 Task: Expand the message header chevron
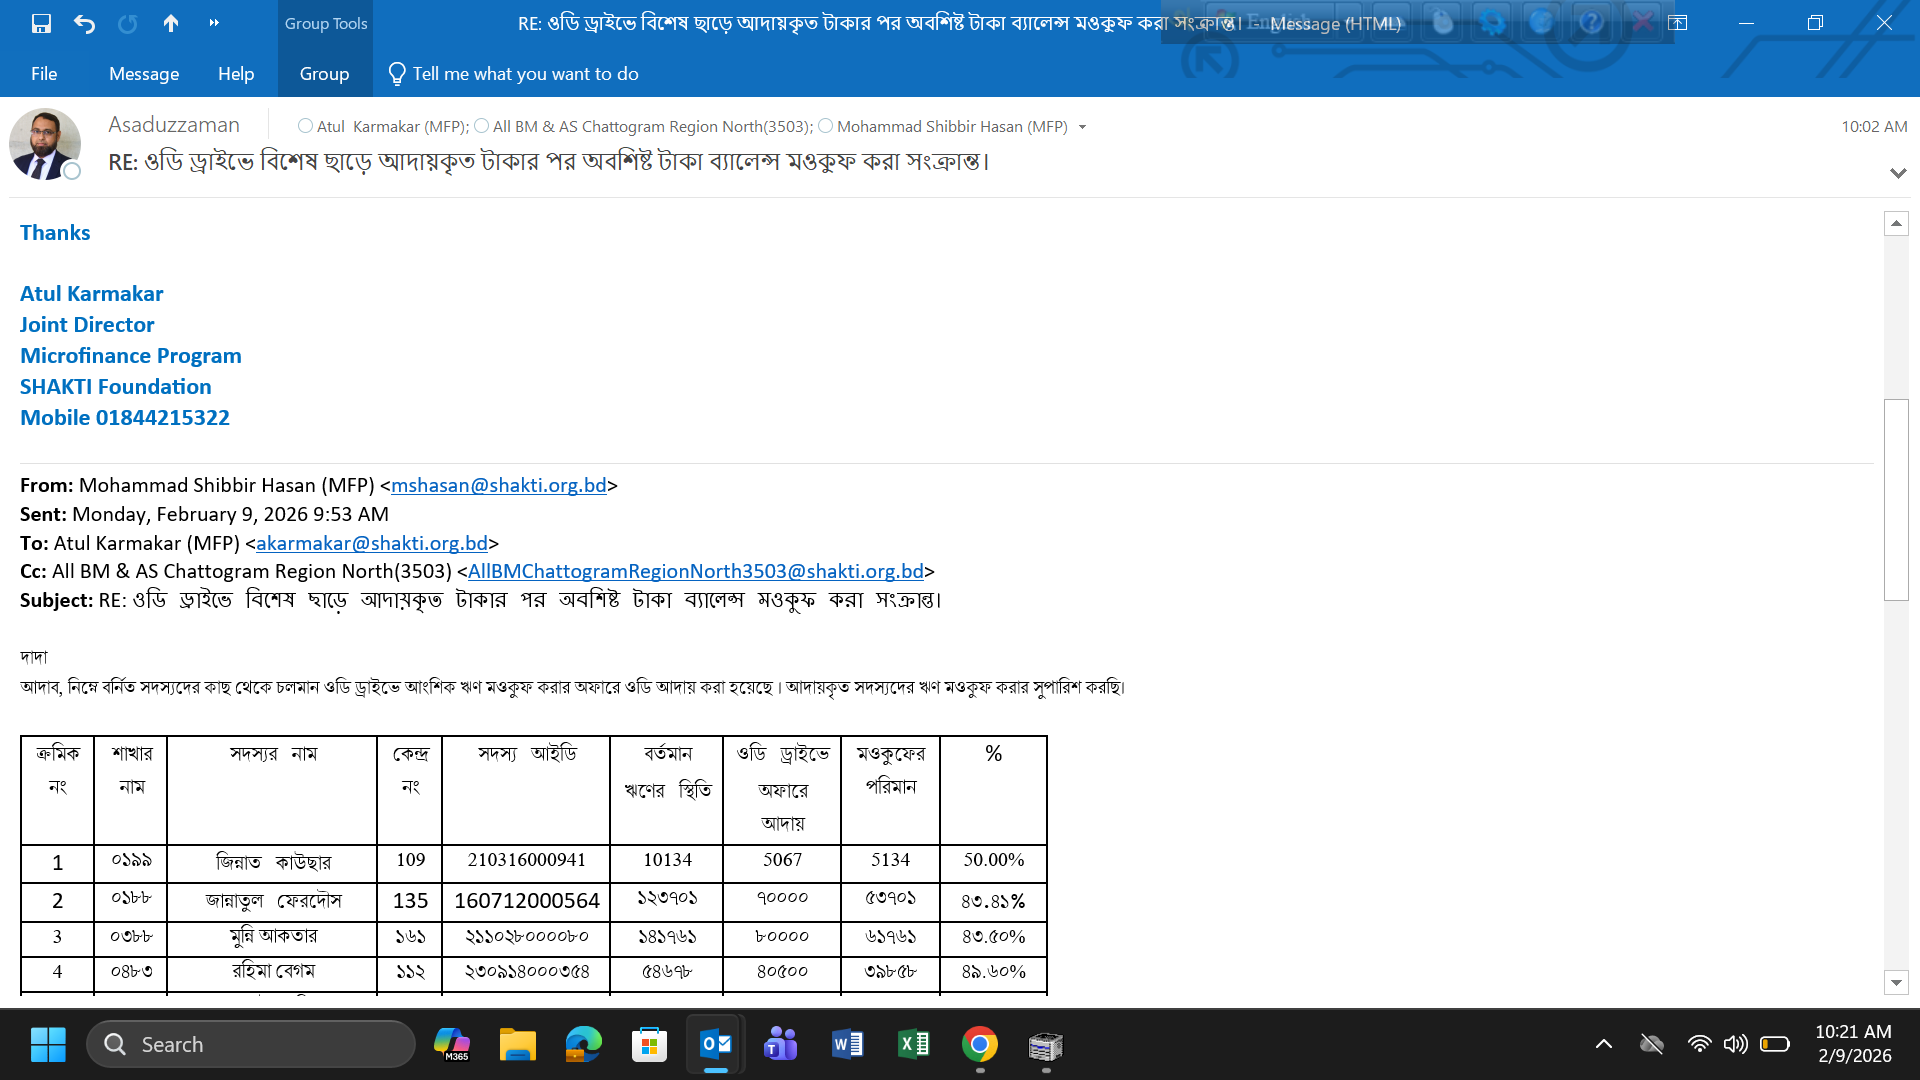pos(1897,173)
